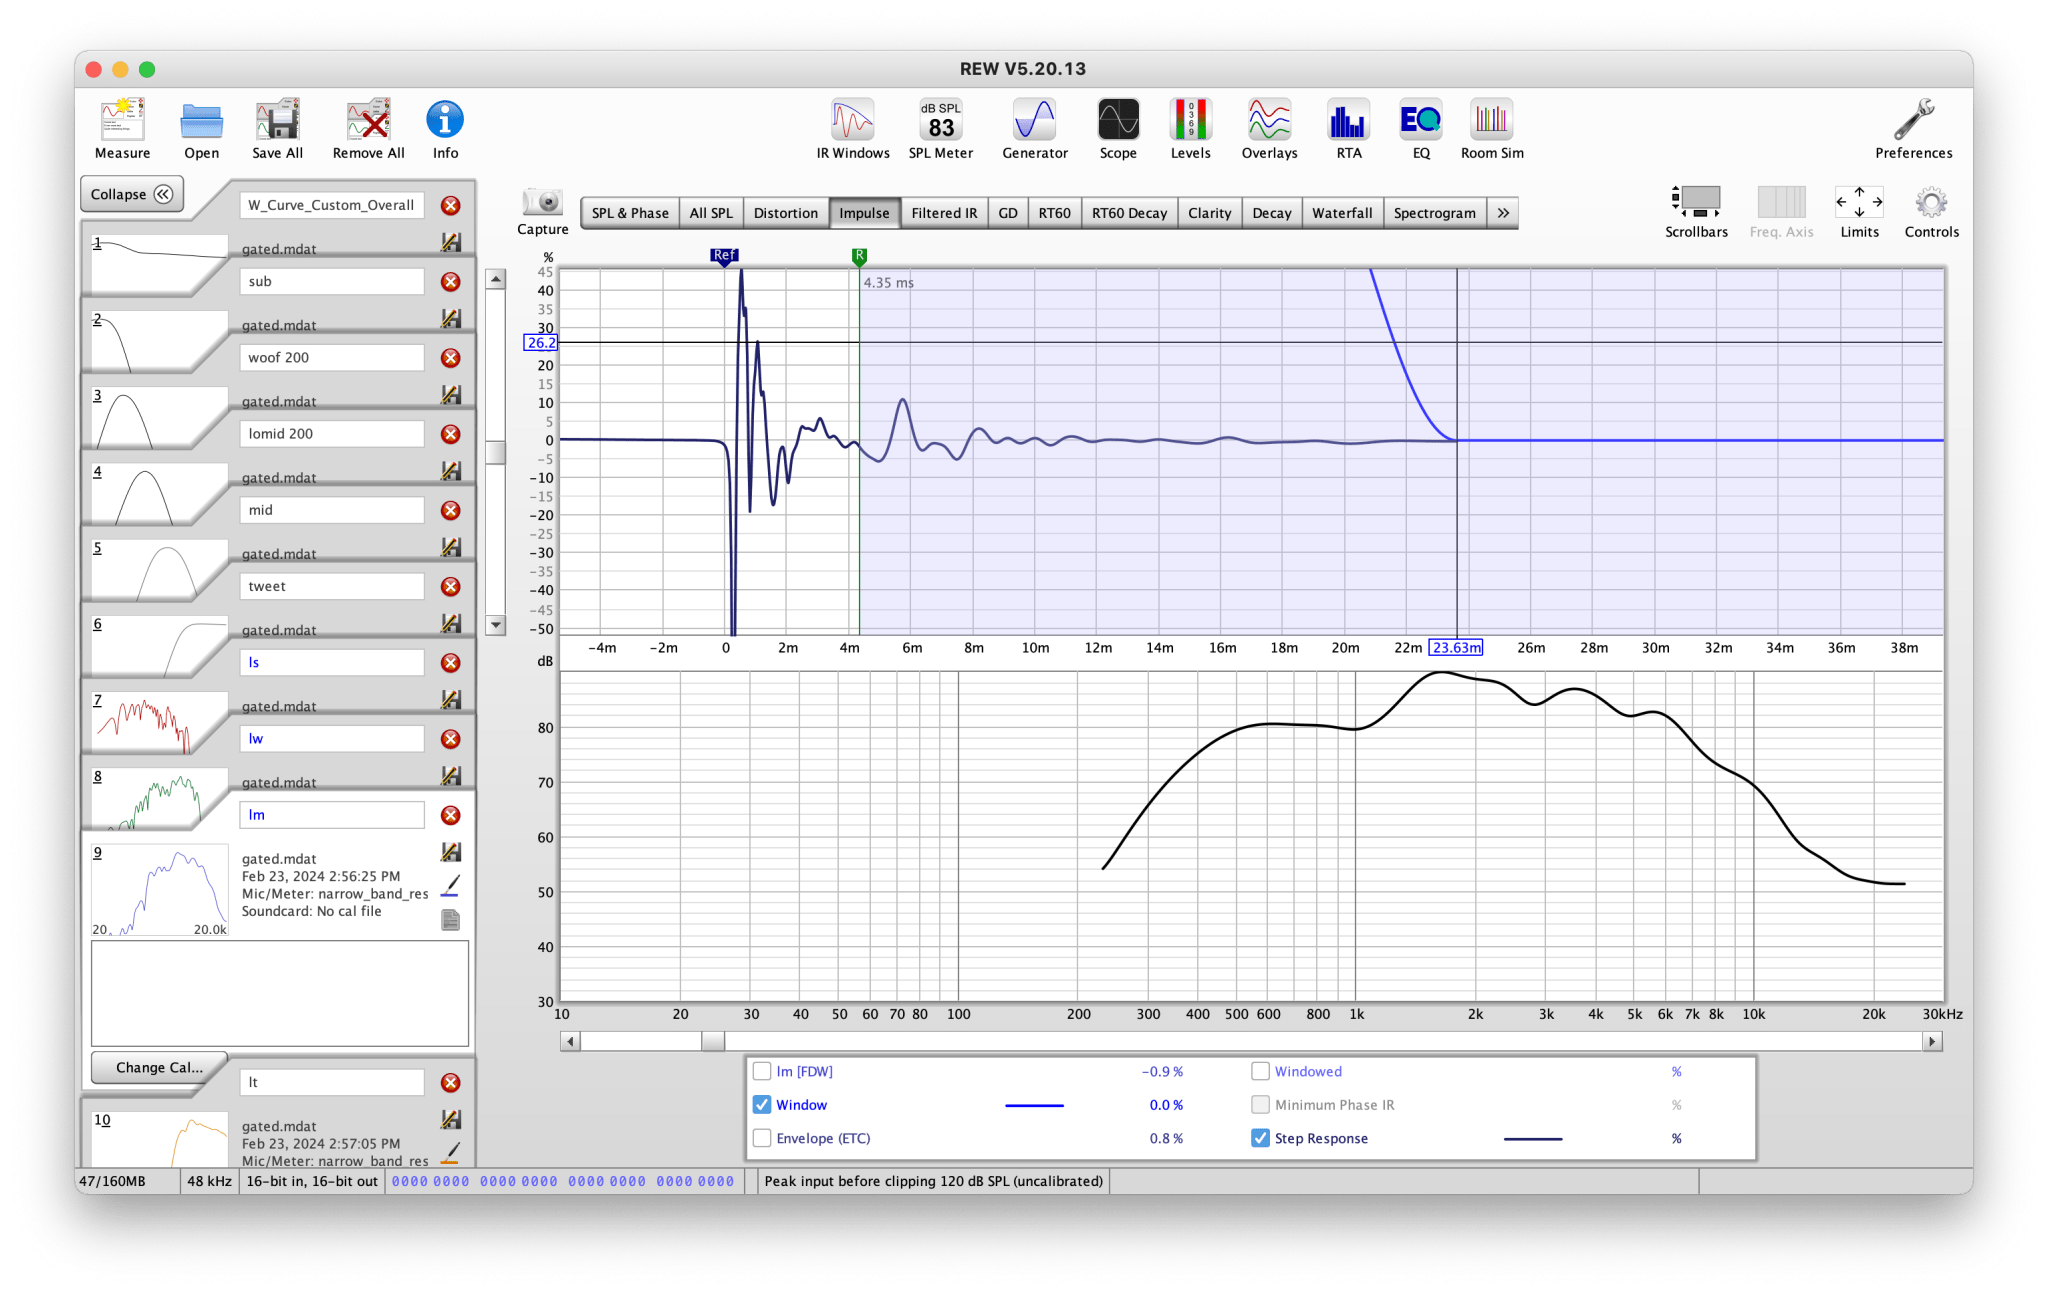Click the 'lt' measurement name field
2048x1293 pixels.
[332, 1083]
